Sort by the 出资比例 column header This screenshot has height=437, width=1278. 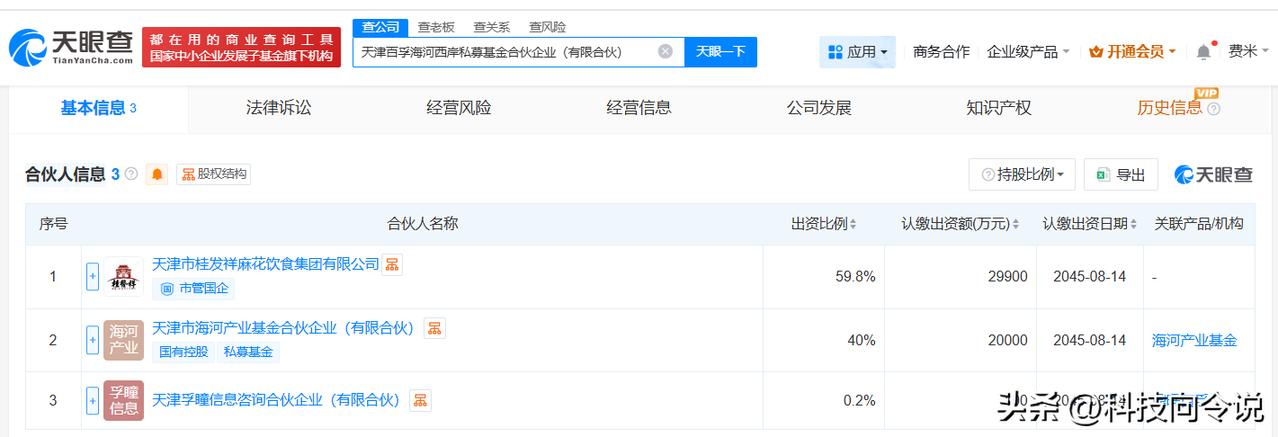[x=824, y=224]
